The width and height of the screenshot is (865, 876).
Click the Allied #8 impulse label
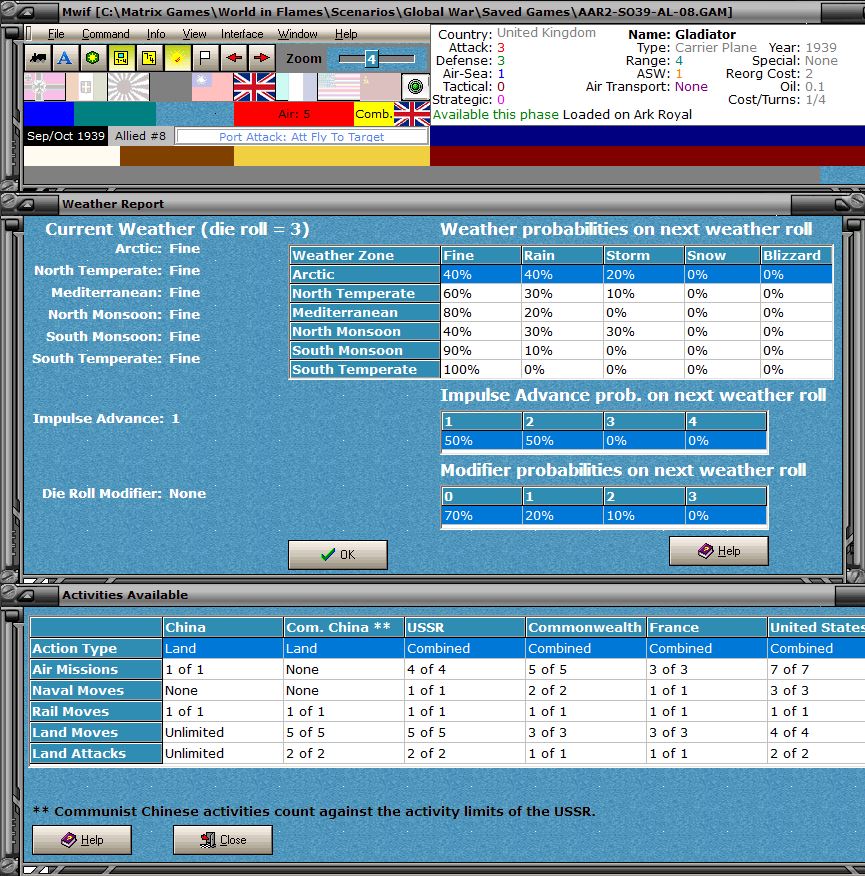tap(140, 136)
